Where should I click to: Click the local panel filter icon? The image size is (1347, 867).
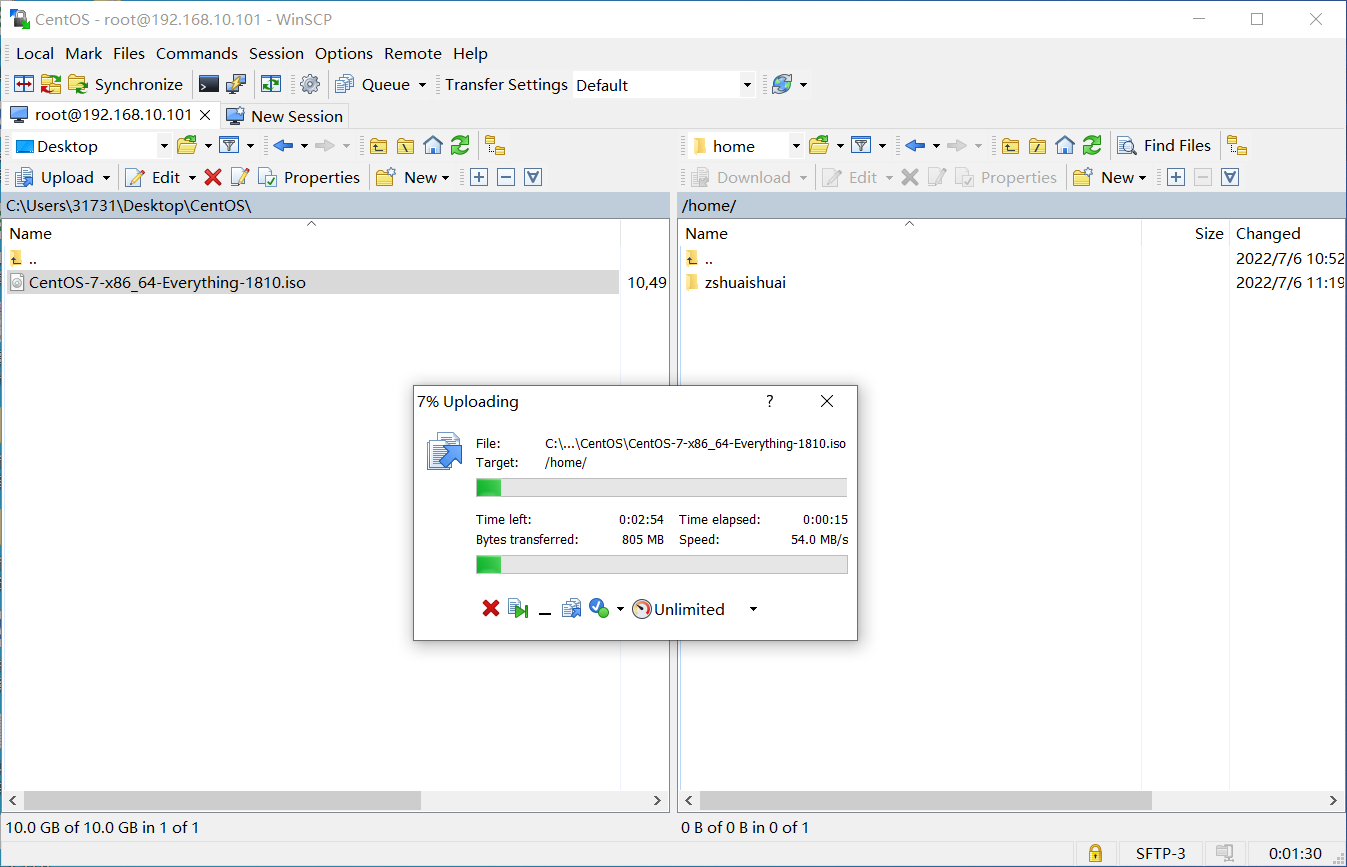pyautogui.click(x=230, y=146)
